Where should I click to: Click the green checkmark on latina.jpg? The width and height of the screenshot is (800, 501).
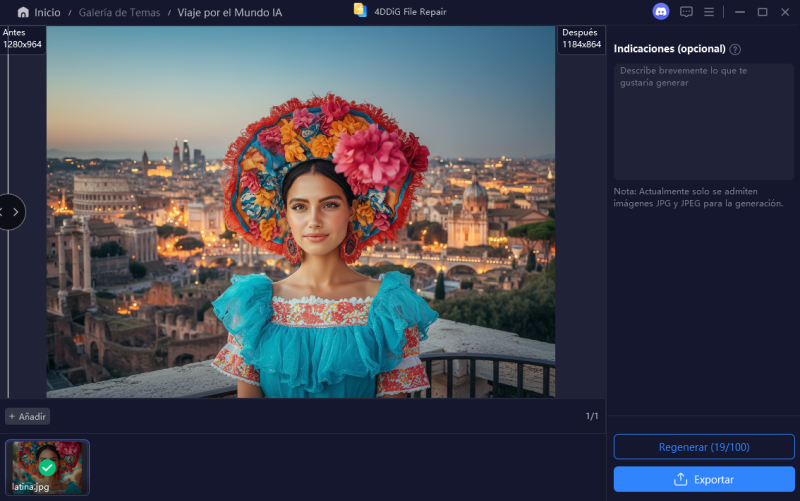point(47,467)
